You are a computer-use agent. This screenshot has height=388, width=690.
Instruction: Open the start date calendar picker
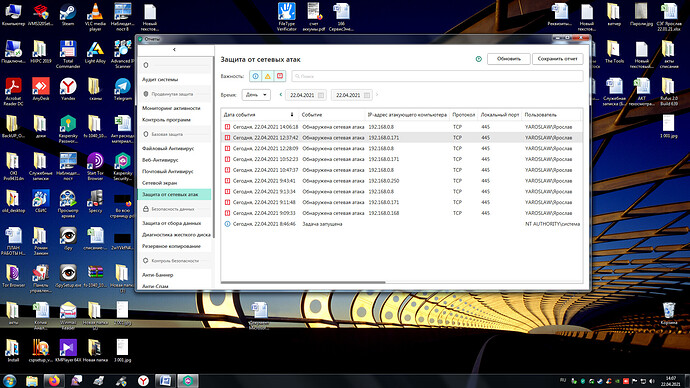[321, 95]
